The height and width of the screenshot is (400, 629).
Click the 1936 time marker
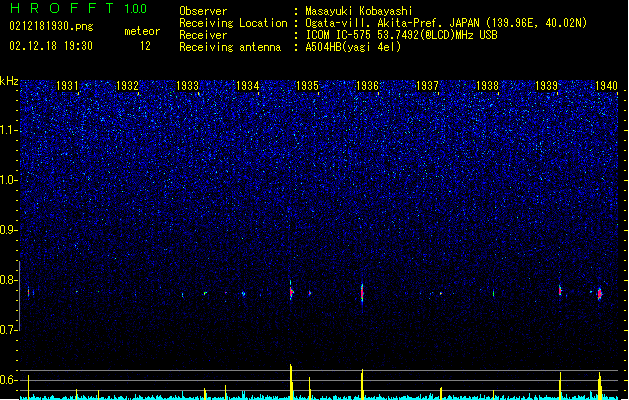point(367,85)
